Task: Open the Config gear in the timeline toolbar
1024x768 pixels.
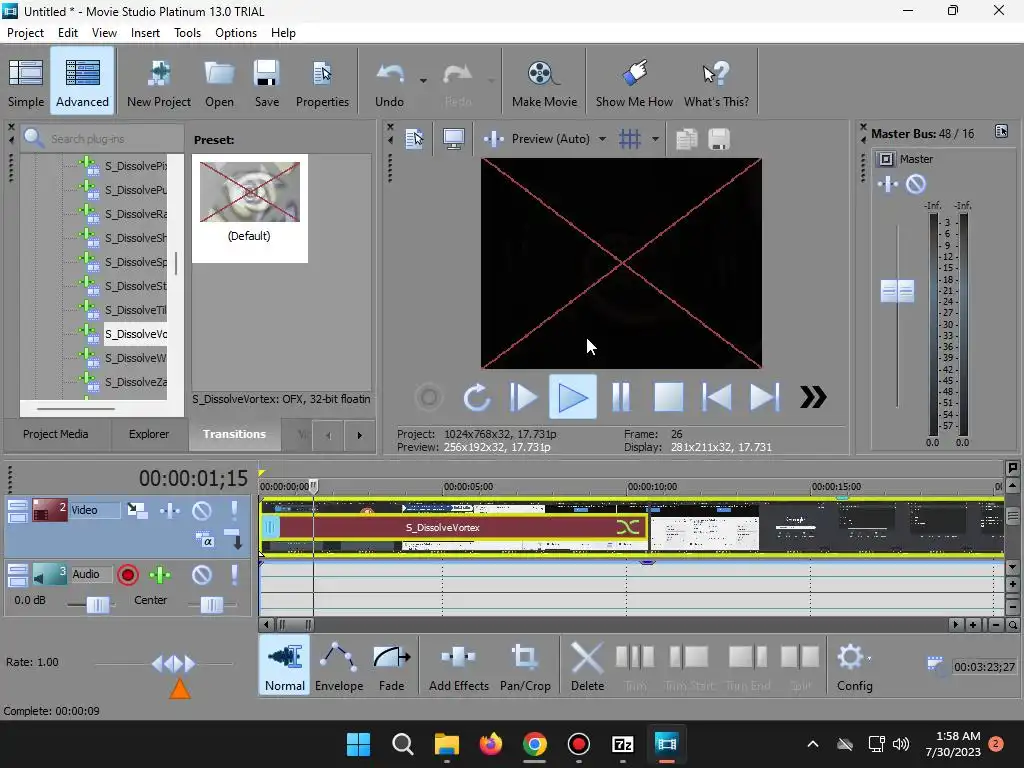Action: coord(854,666)
